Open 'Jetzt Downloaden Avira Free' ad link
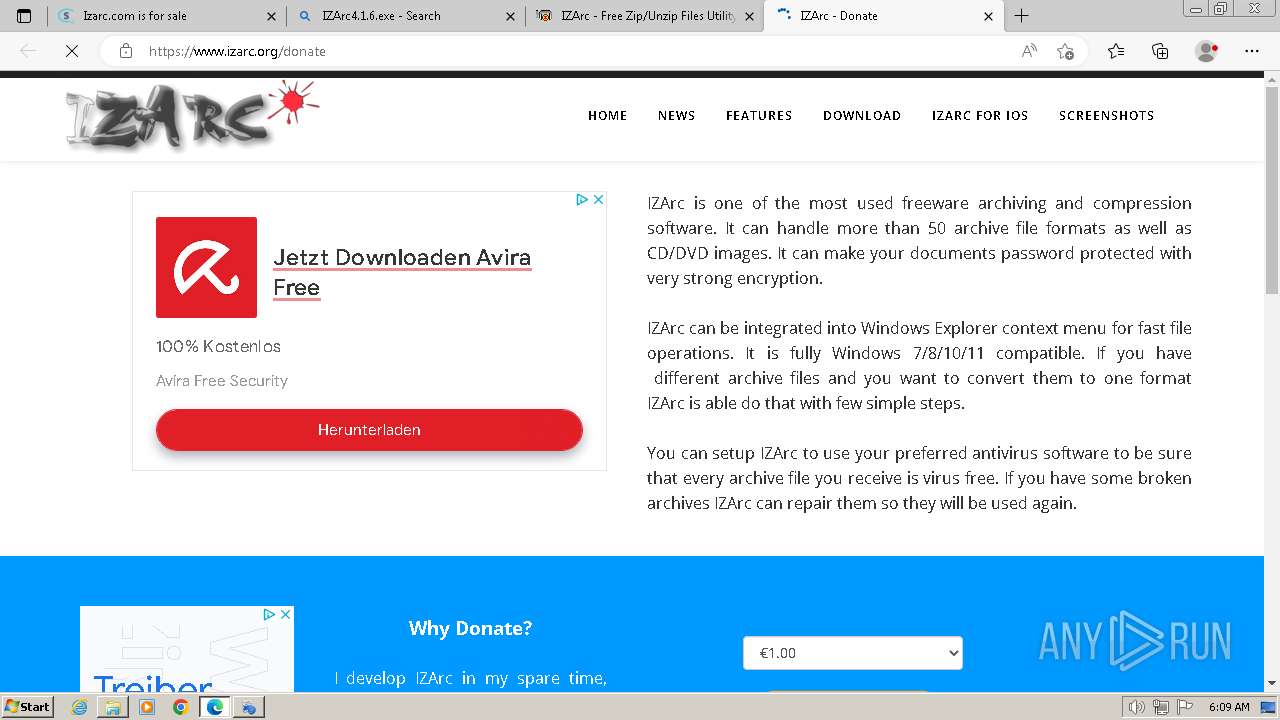The height and width of the screenshot is (720, 1280). [x=402, y=272]
